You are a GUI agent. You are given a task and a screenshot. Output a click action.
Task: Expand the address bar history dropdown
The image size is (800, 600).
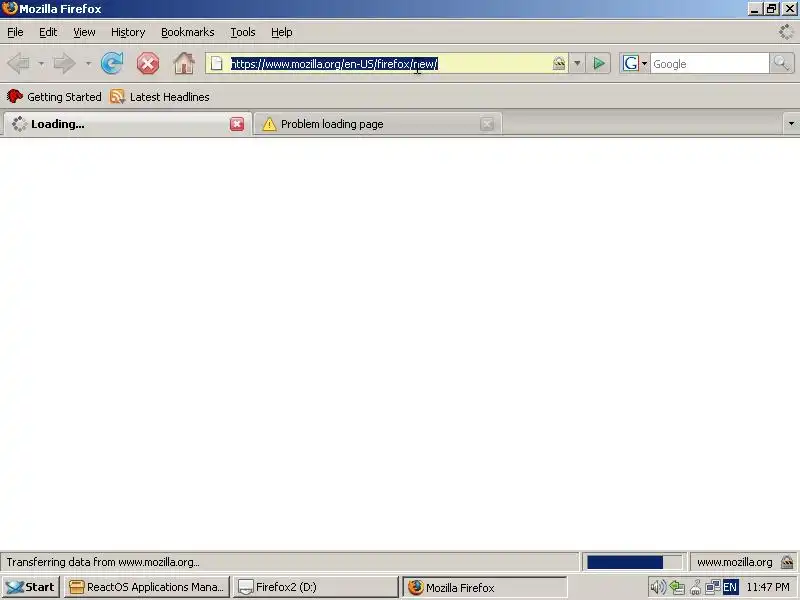point(577,64)
